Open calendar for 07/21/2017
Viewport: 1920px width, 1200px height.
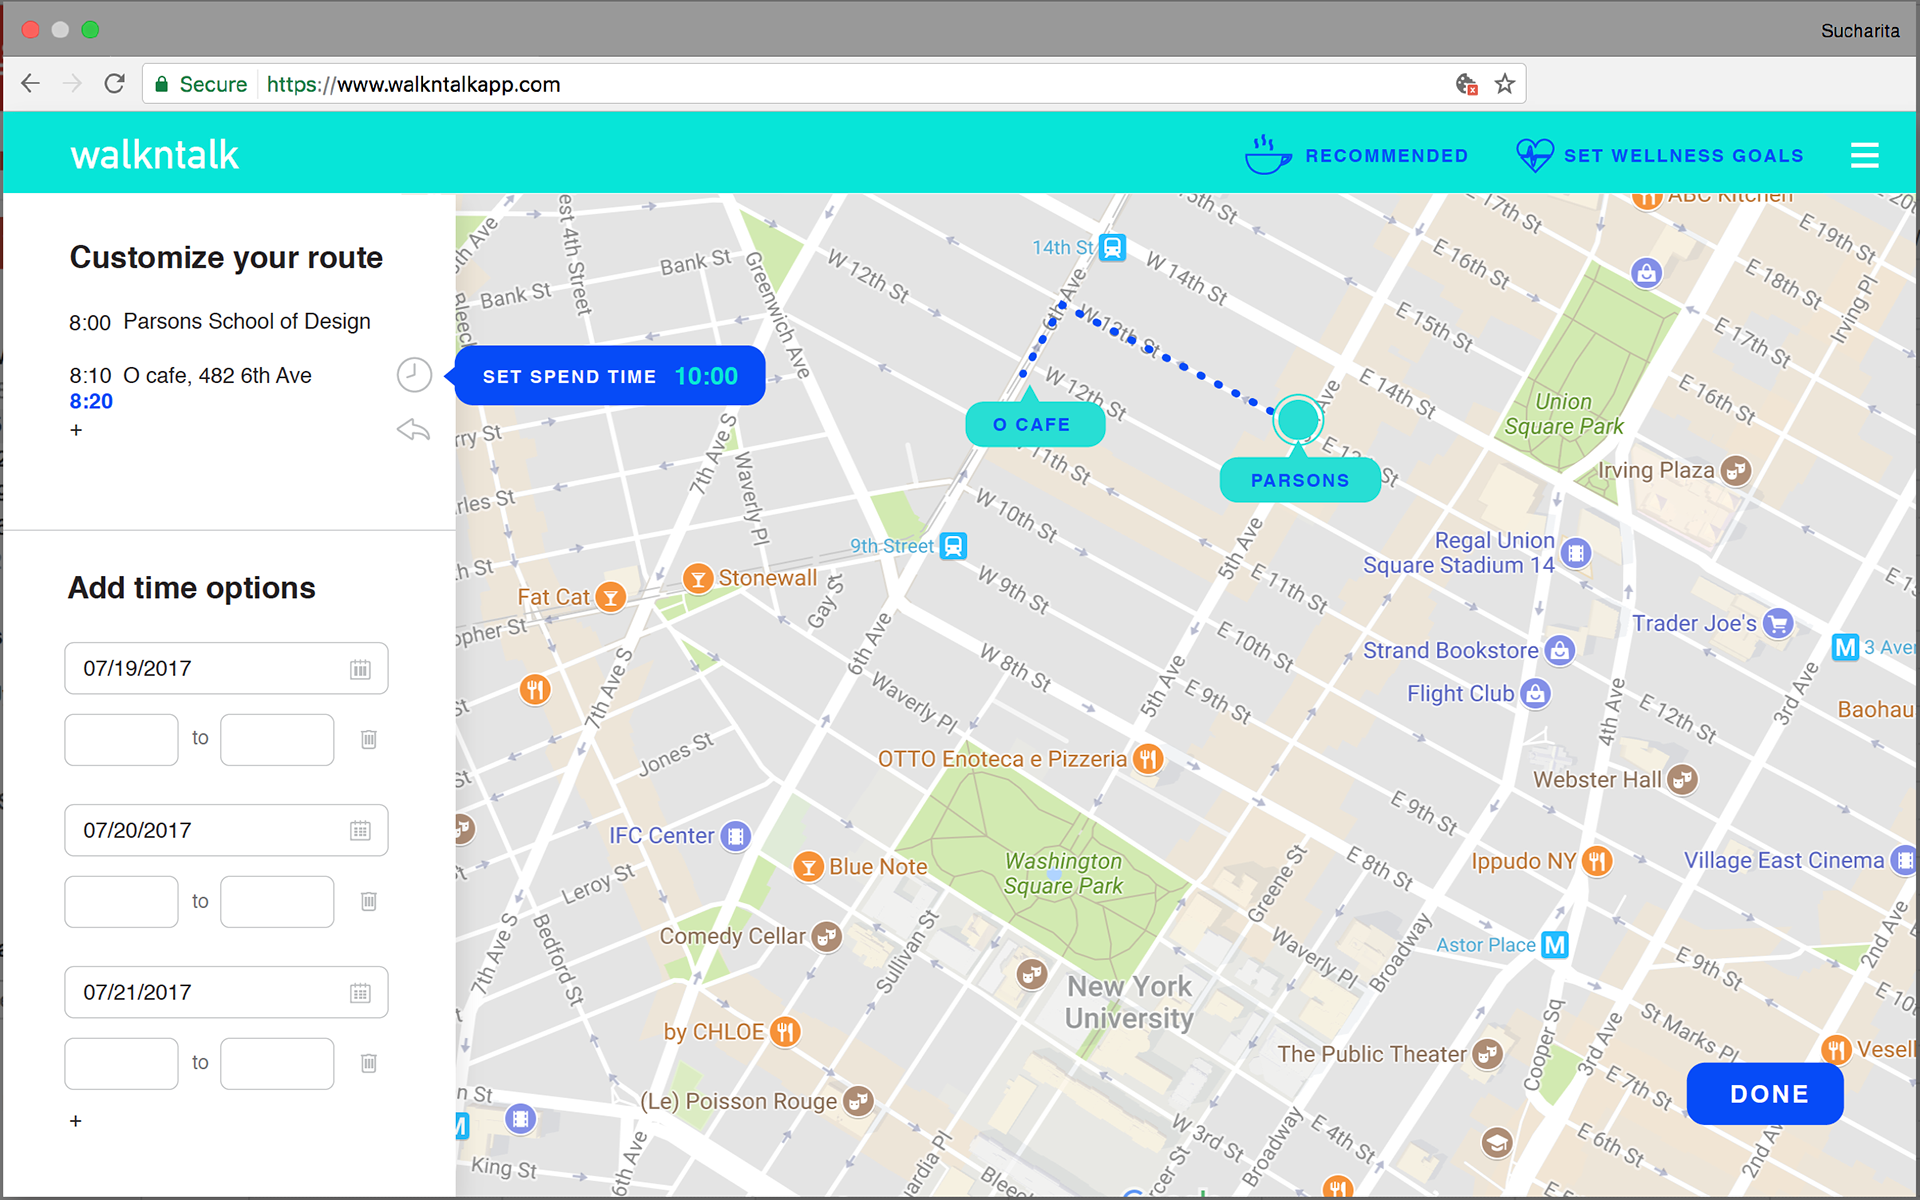360,993
